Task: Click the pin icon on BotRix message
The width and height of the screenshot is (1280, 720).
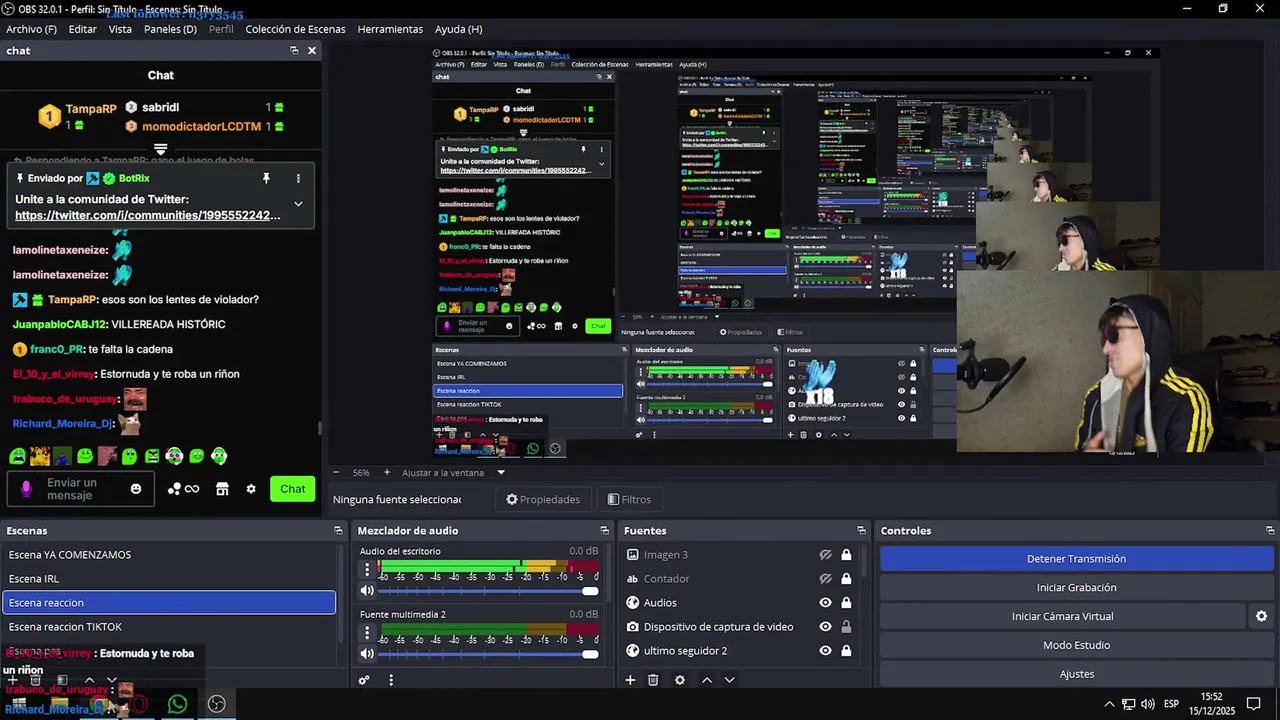Action: (x=266, y=178)
